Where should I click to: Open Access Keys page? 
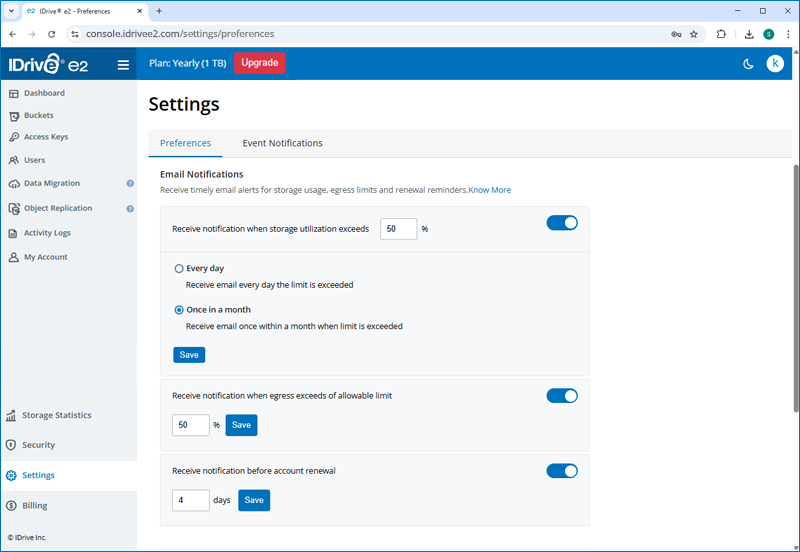(46, 137)
